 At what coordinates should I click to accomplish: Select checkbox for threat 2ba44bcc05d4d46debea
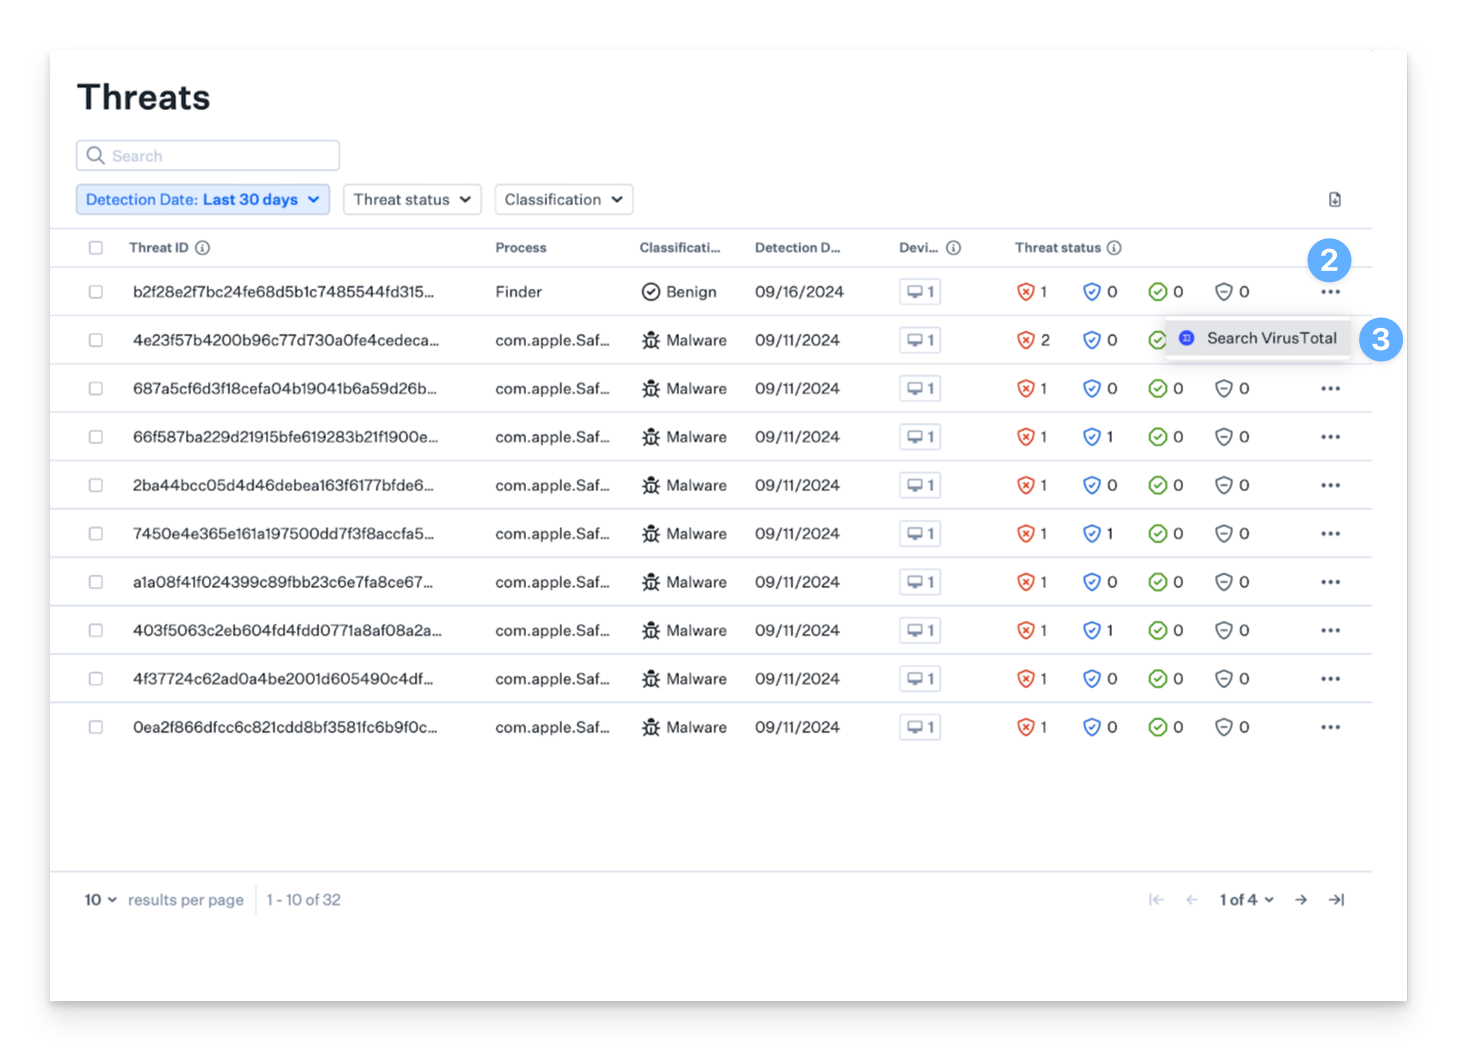96,486
